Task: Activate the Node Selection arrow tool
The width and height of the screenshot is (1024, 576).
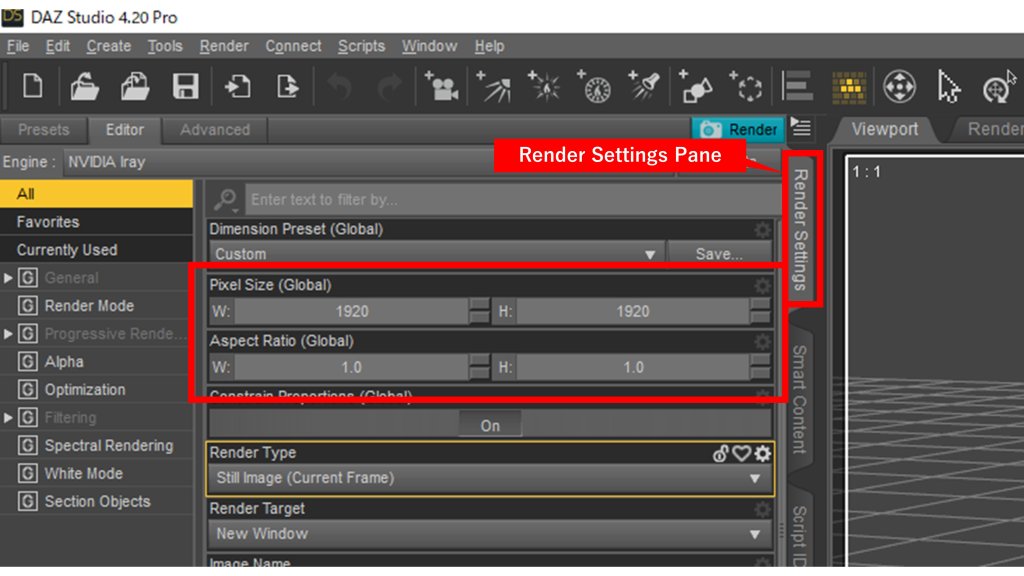Action: [948, 87]
